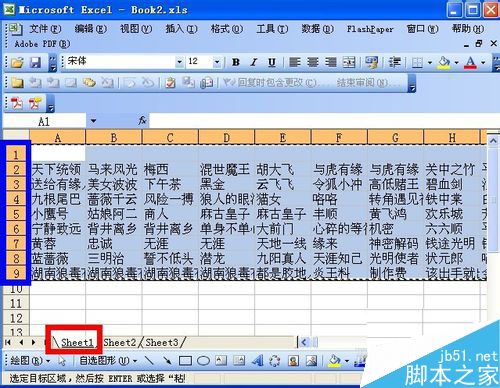Click the Currency style icon
Viewport: 500px width, 388px height.
pos(371,62)
